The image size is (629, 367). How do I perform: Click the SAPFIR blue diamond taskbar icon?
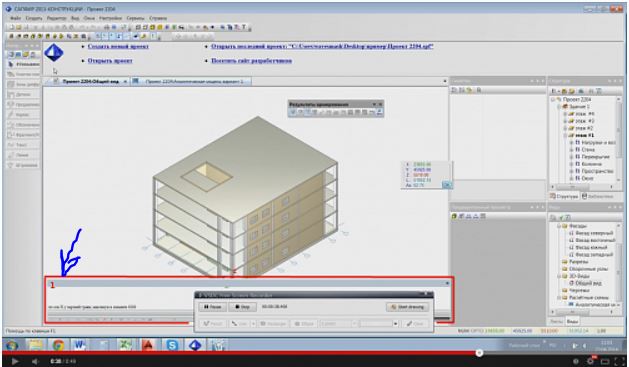[195, 345]
